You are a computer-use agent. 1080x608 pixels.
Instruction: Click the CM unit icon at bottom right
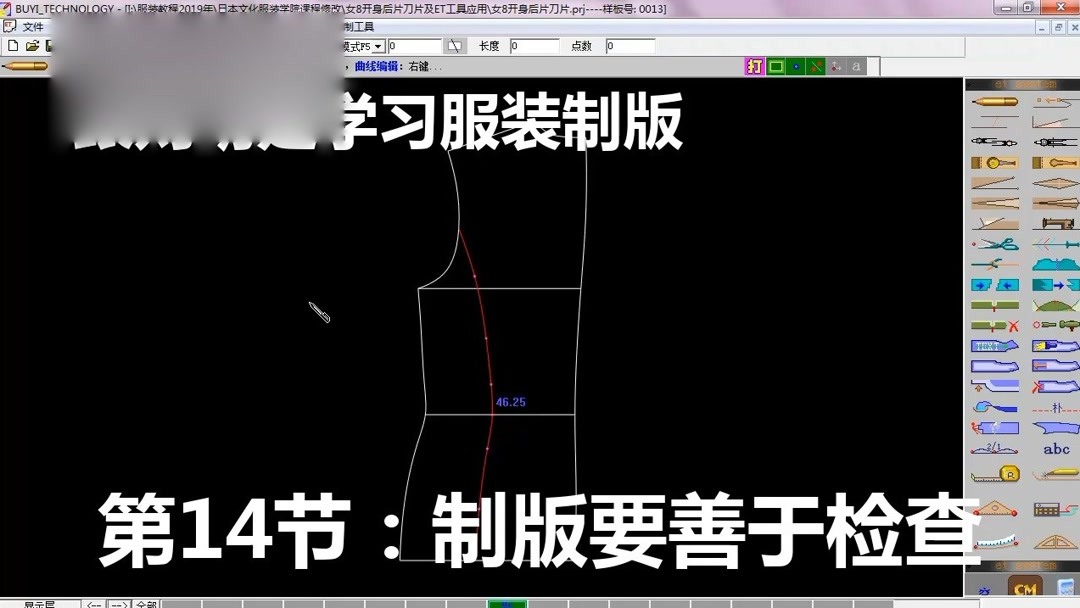tap(1024, 589)
